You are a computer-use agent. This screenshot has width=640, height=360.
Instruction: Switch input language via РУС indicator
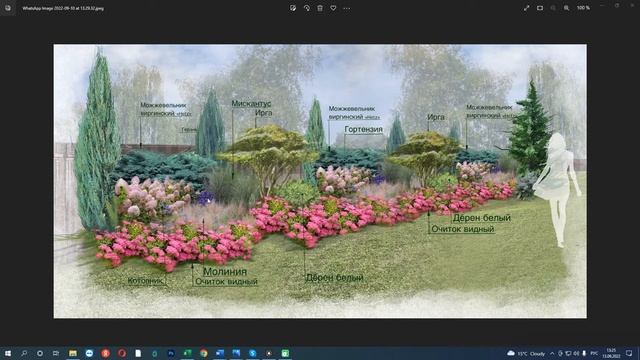[594, 353]
